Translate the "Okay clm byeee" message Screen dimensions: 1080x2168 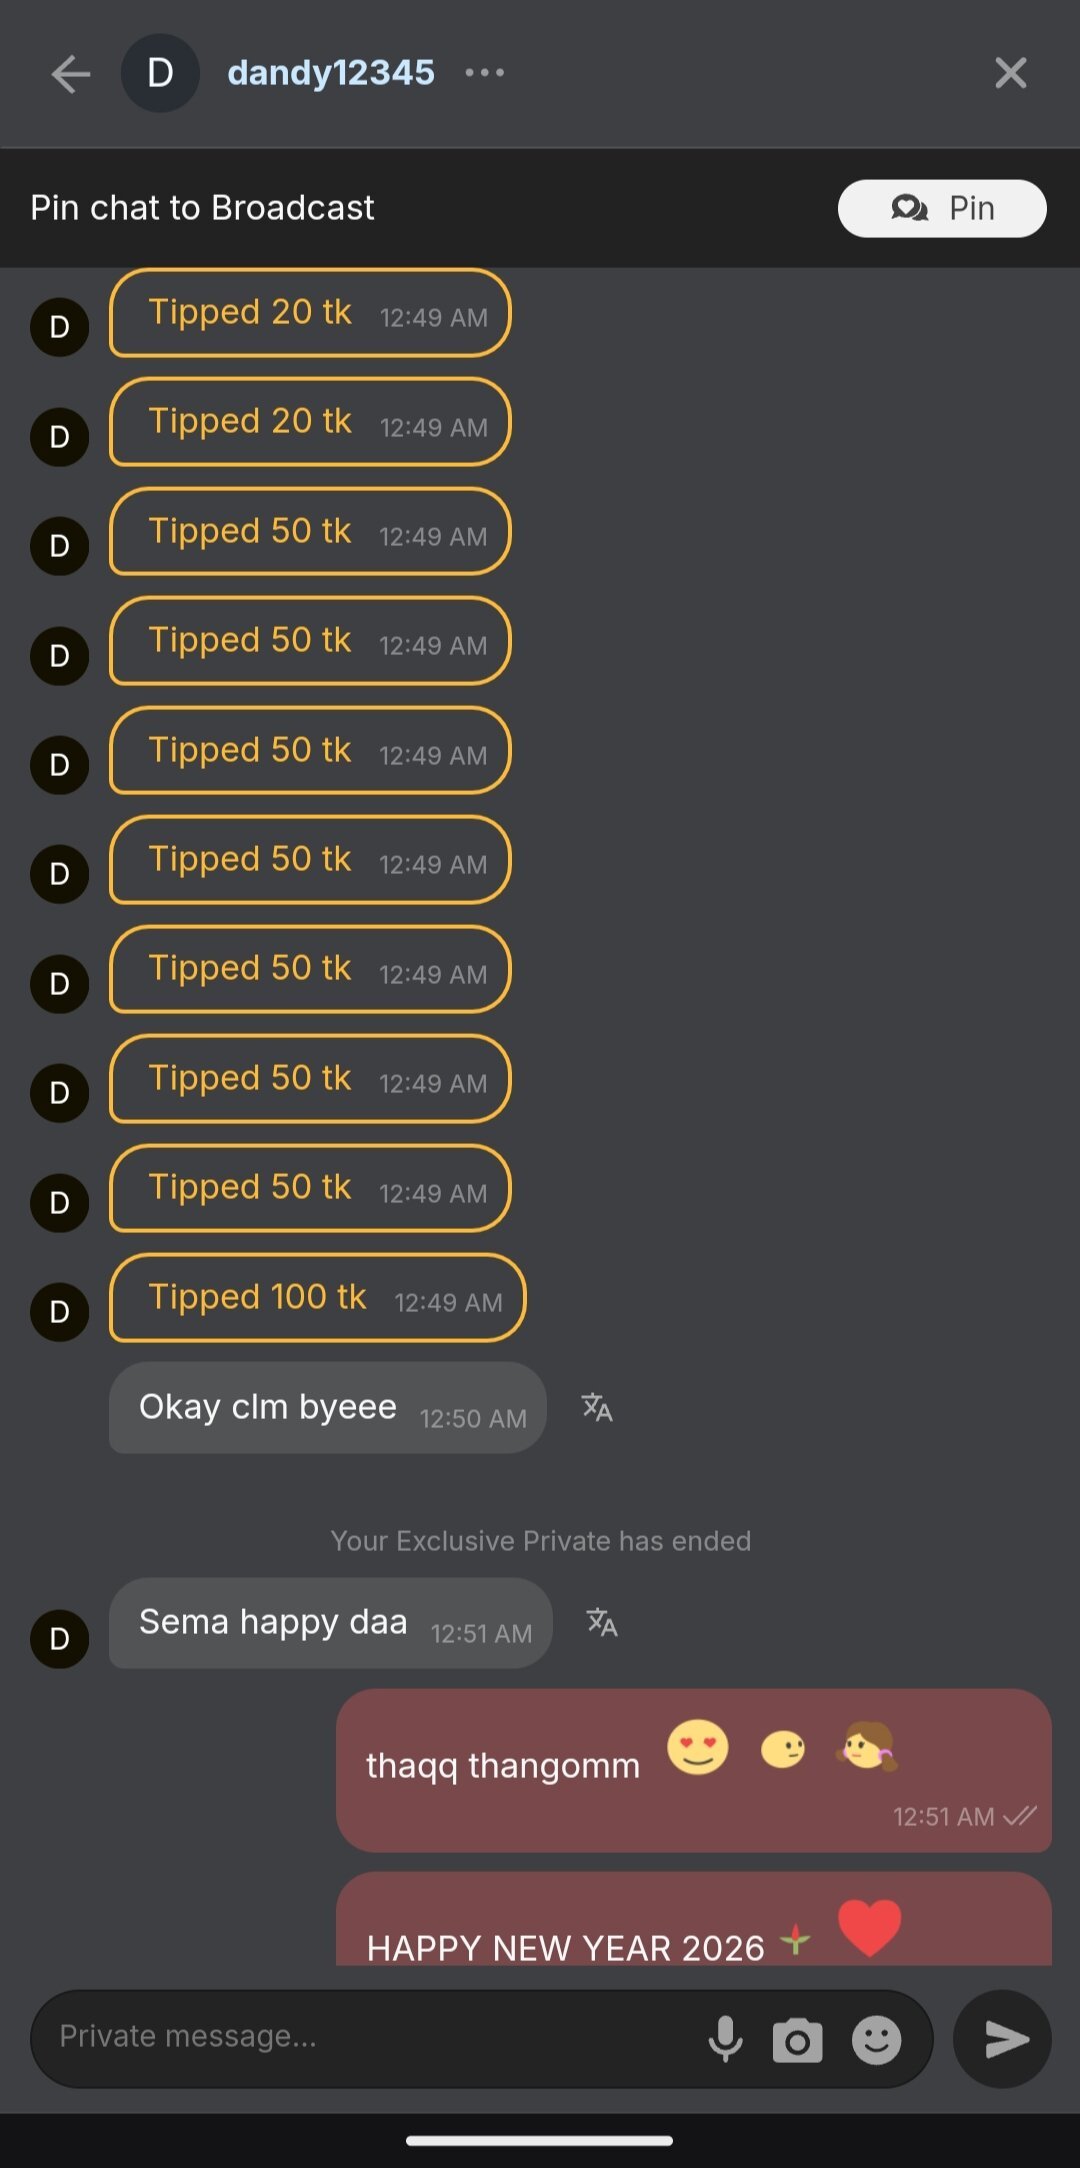pyautogui.click(x=597, y=1408)
